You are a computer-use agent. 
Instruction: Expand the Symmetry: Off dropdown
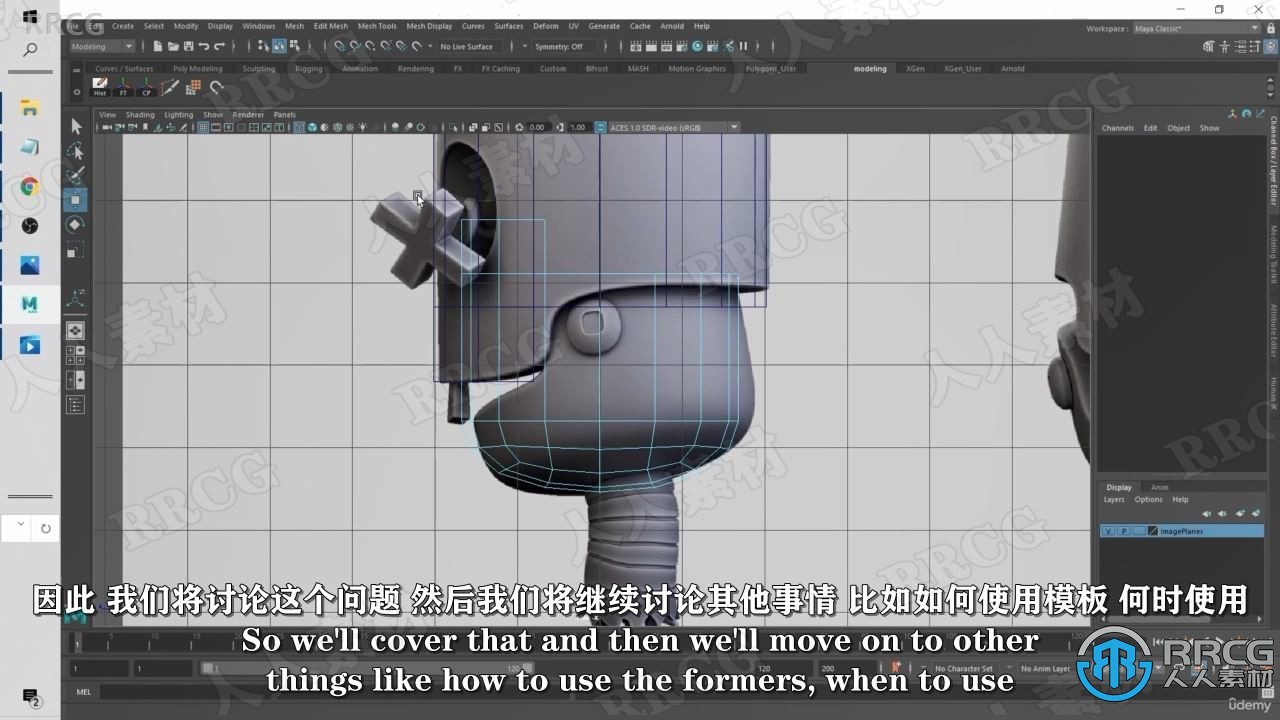point(563,46)
